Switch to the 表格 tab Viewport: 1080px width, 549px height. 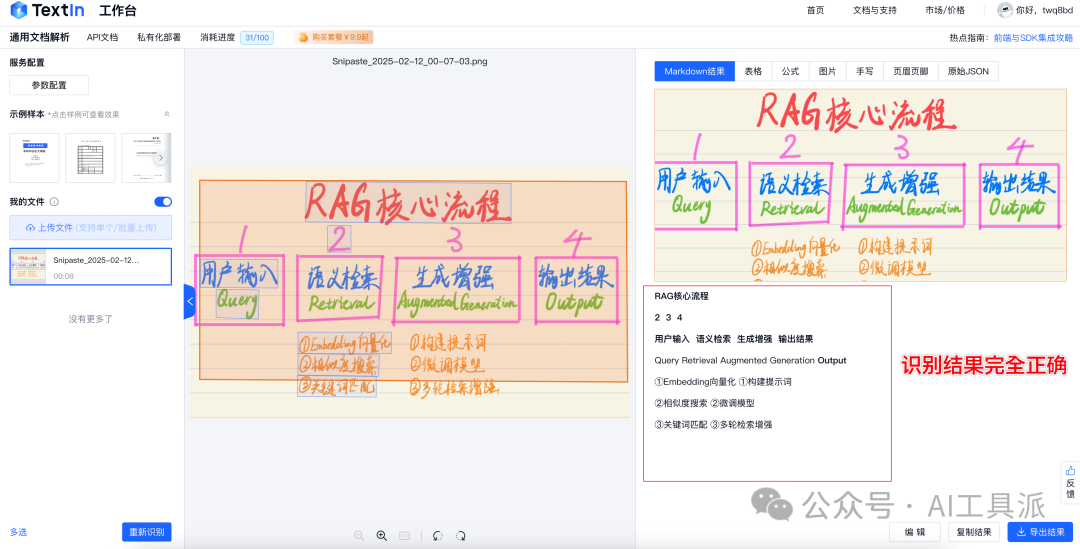tap(754, 72)
